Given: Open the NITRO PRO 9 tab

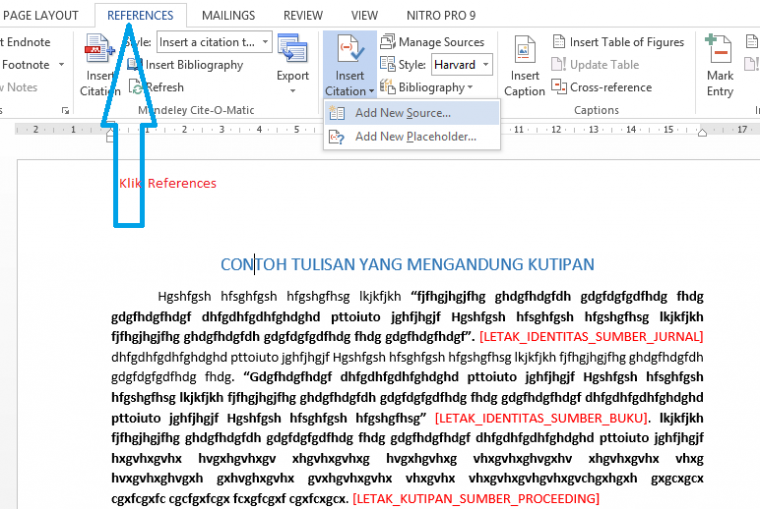Looking at the screenshot, I should [441, 16].
